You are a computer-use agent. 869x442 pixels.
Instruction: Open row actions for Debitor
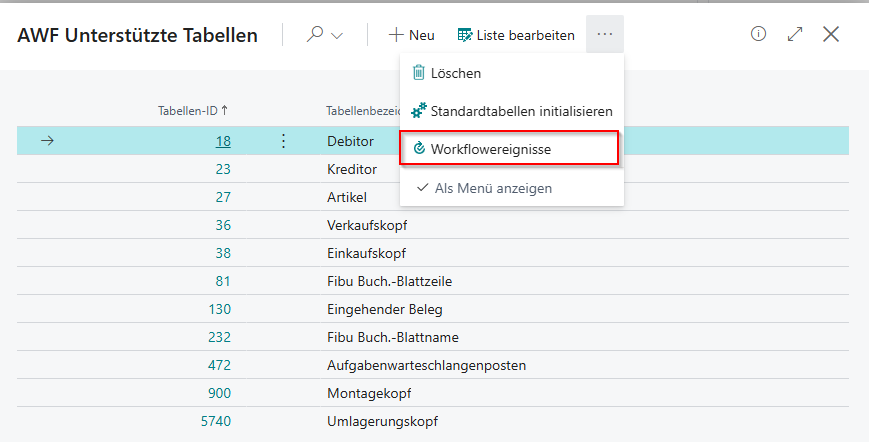283,142
